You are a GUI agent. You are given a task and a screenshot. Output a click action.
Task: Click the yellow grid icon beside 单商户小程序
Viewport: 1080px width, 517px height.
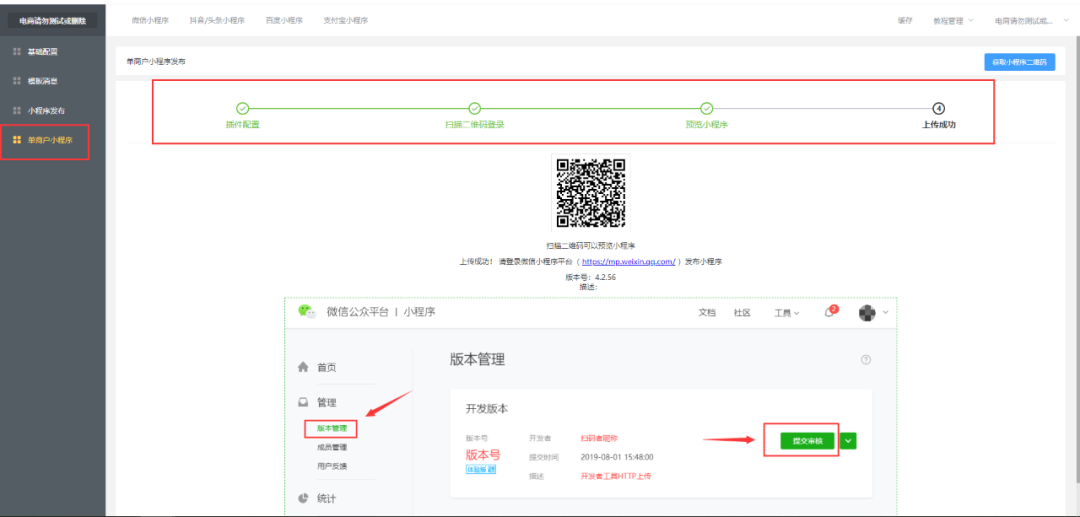pos(17,140)
